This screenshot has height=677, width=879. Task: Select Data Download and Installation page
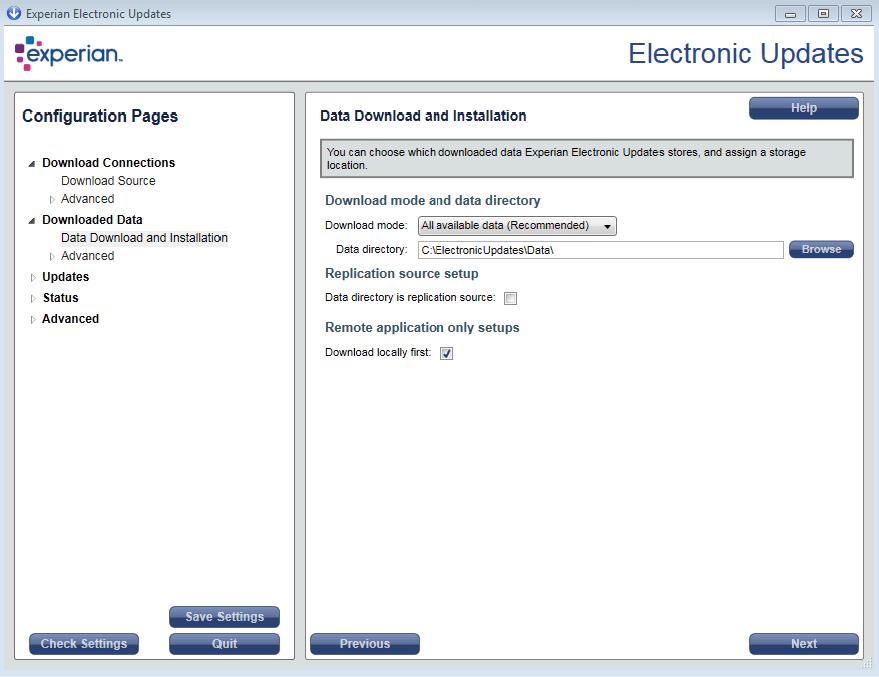pyautogui.click(x=144, y=238)
